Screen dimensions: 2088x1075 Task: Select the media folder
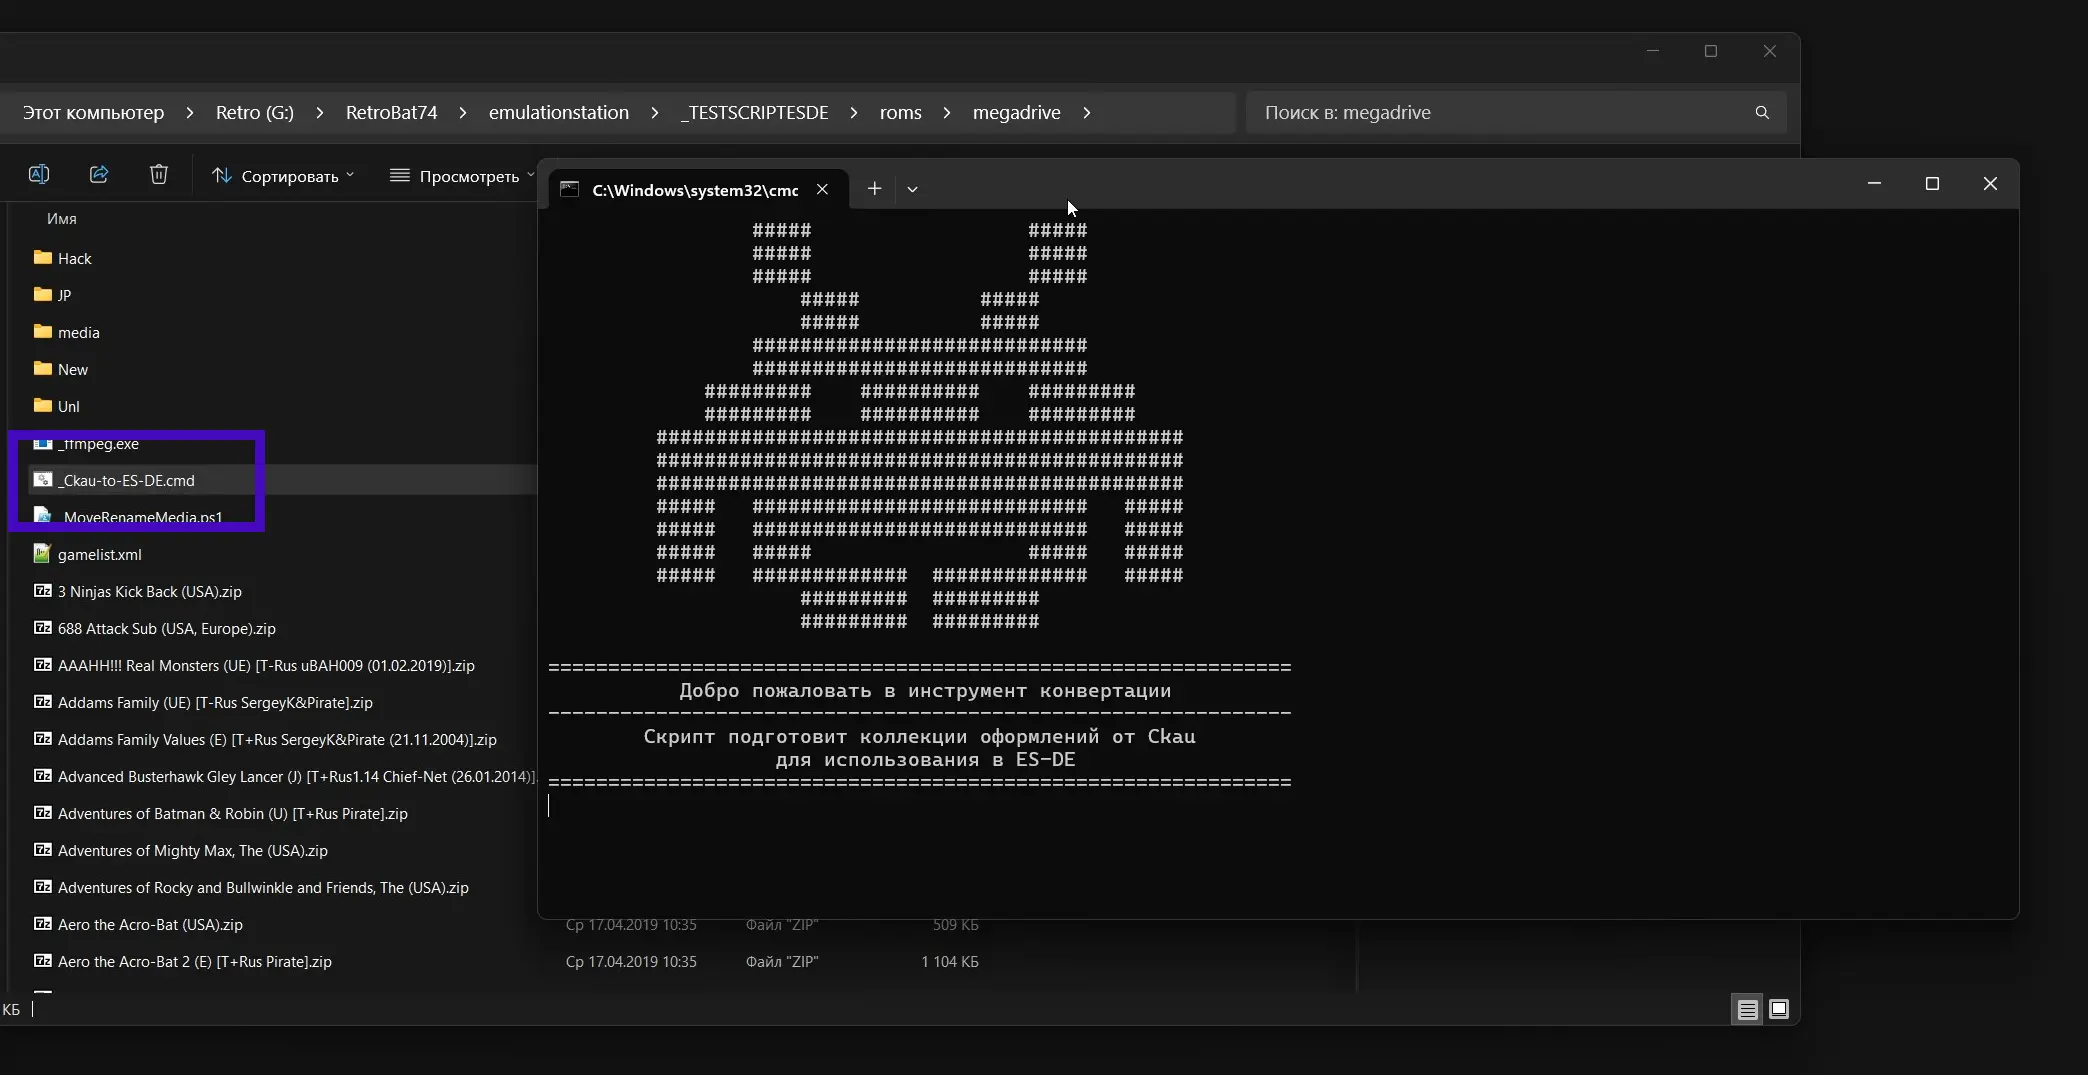point(78,333)
